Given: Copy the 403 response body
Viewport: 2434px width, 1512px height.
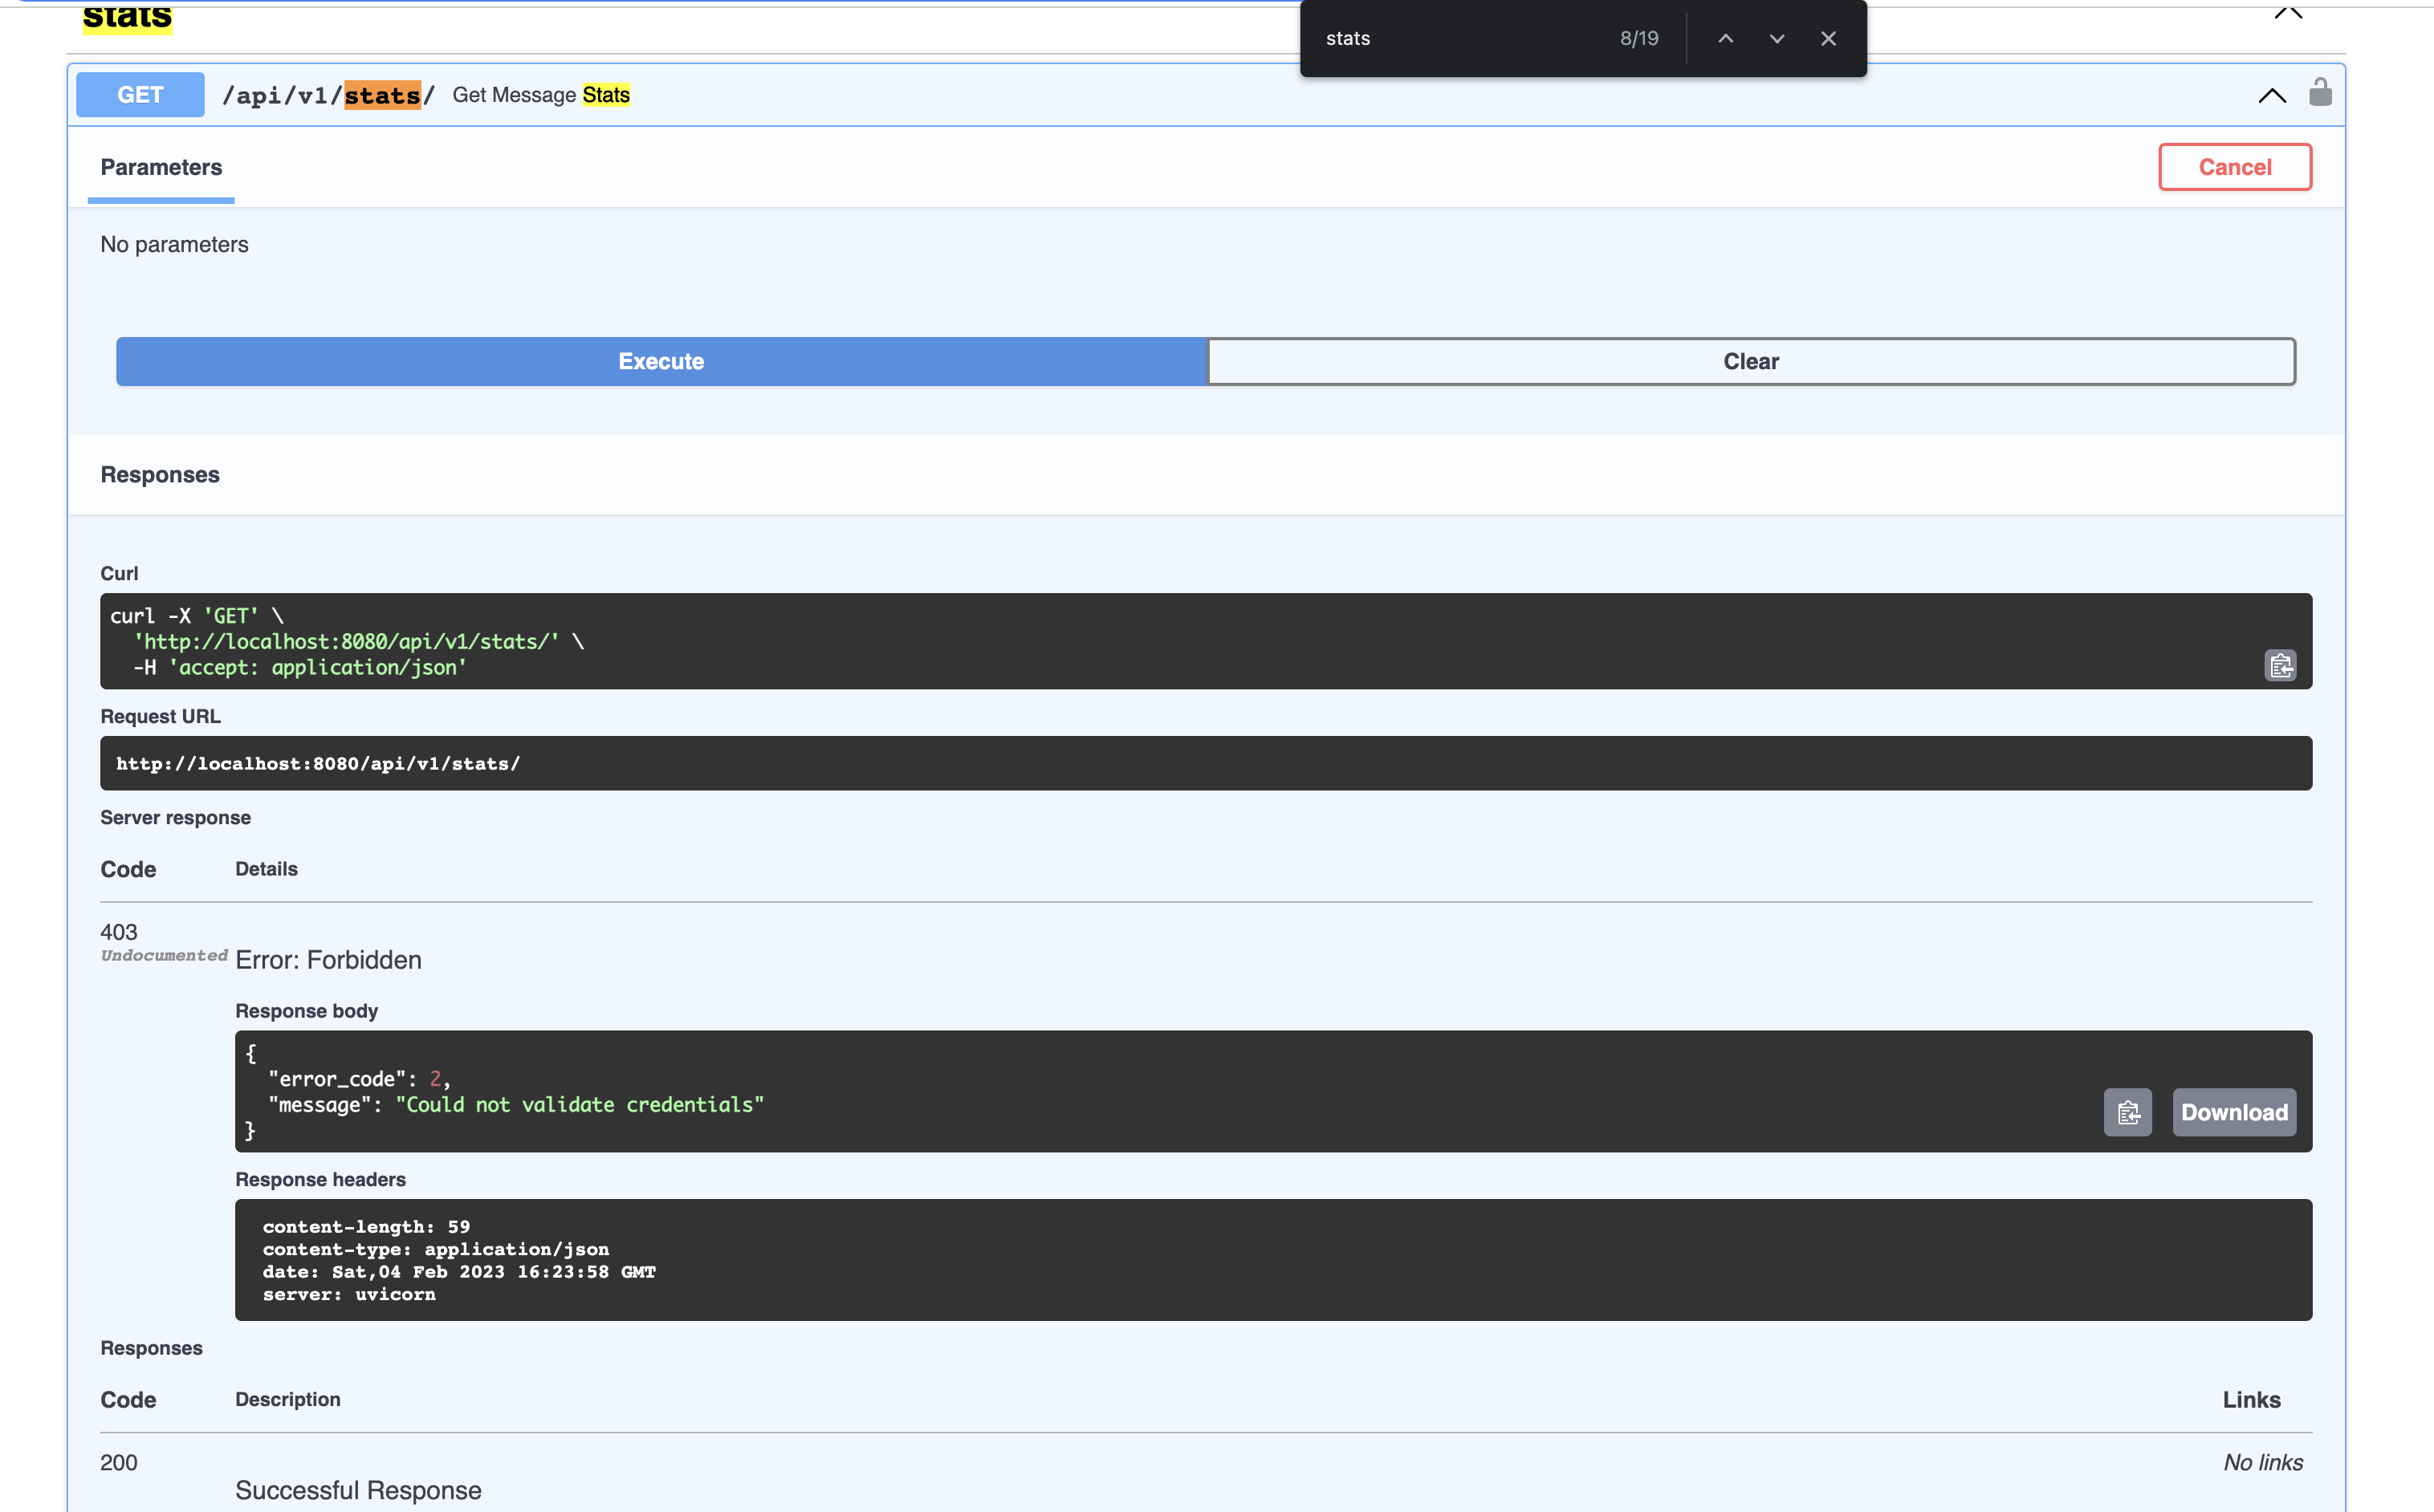Looking at the screenshot, I should coord(2128,1112).
